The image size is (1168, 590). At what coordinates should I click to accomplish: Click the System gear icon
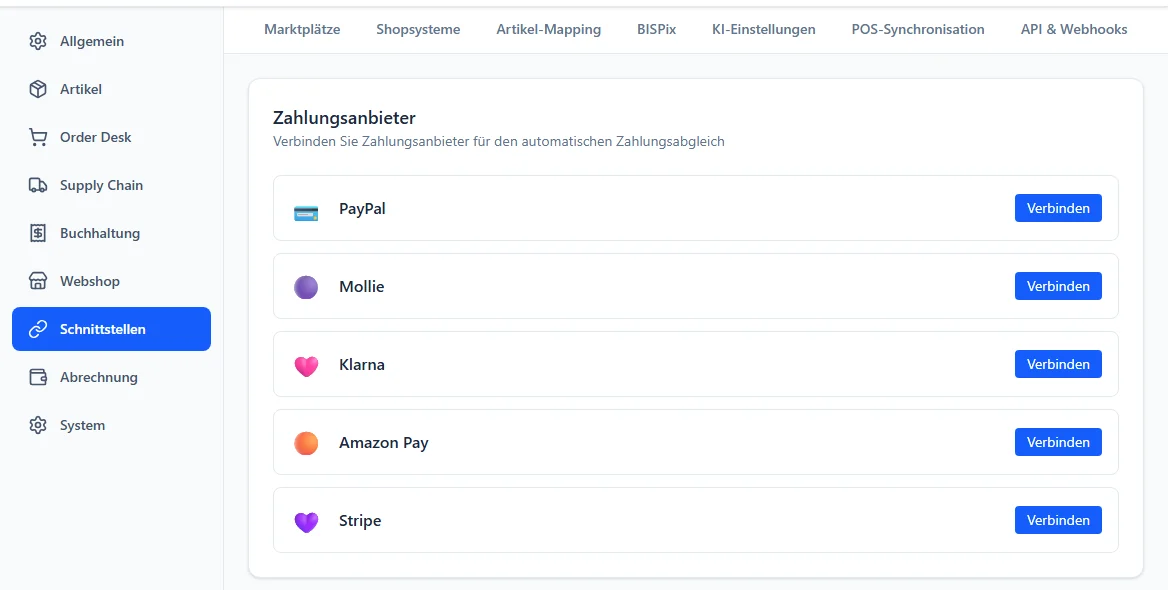click(37, 425)
